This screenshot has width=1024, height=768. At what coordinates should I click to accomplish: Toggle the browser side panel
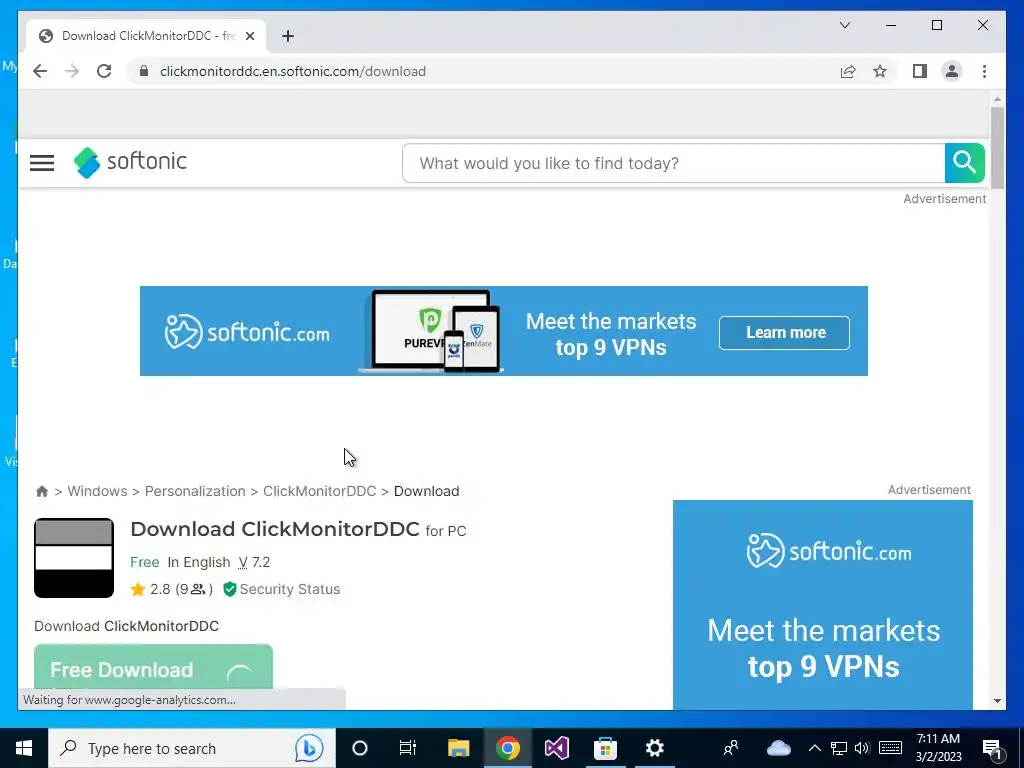click(x=920, y=71)
